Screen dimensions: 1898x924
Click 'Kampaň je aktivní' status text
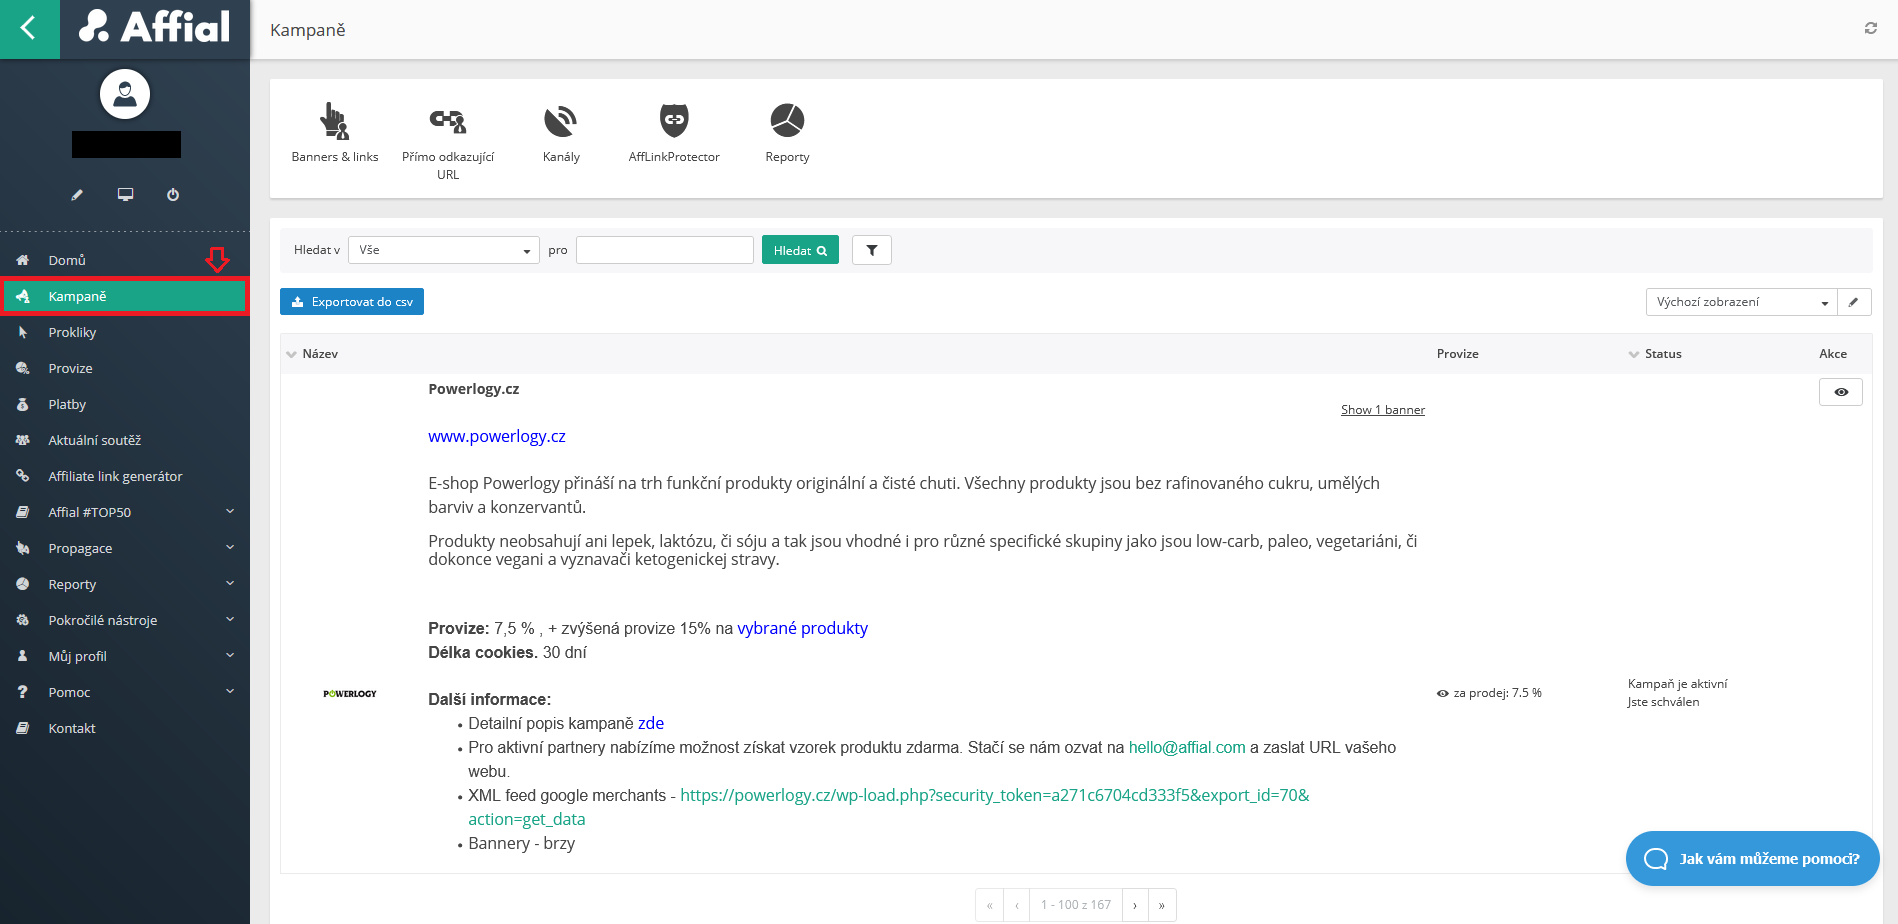(x=1677, y=684)
